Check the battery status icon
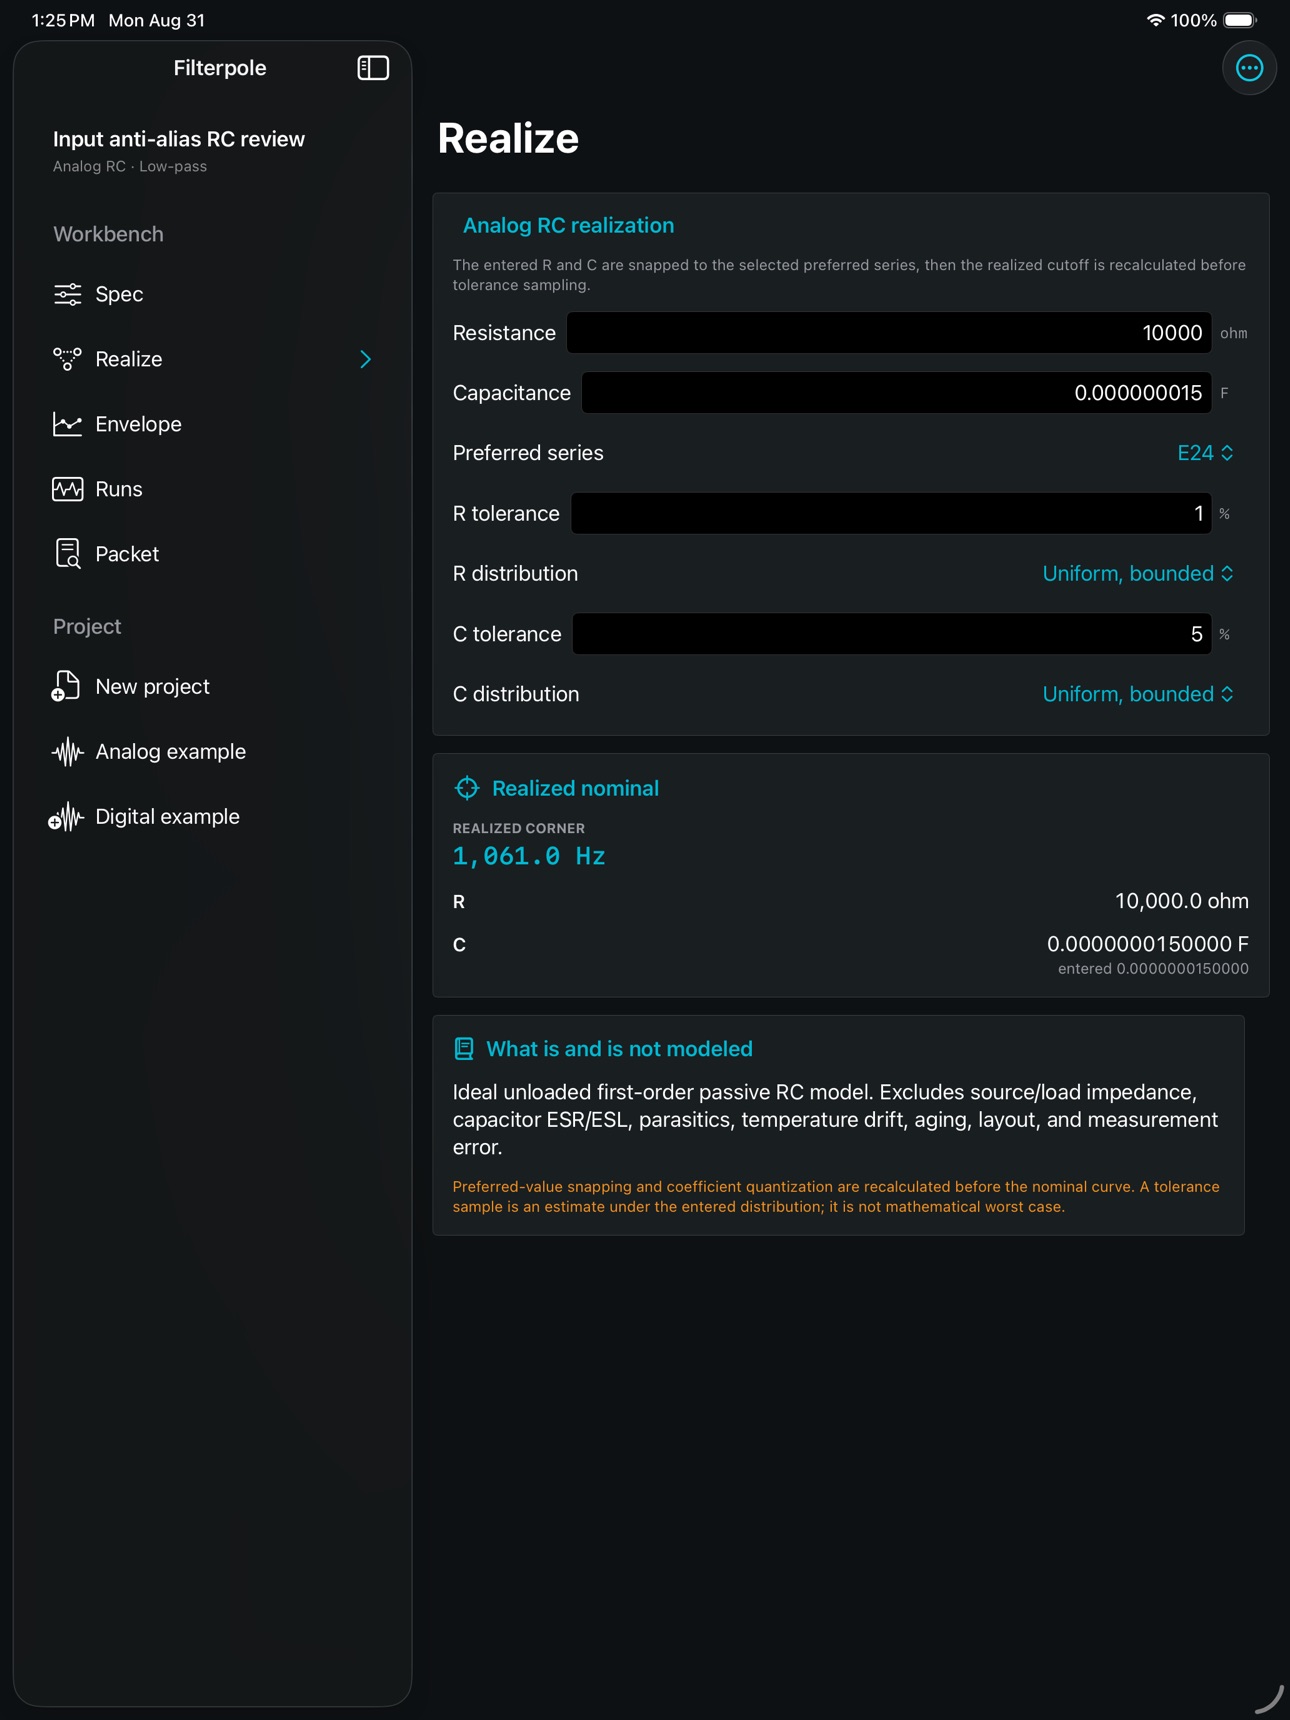This screenshot has width=1290, height=1720. click(1241, 20)
